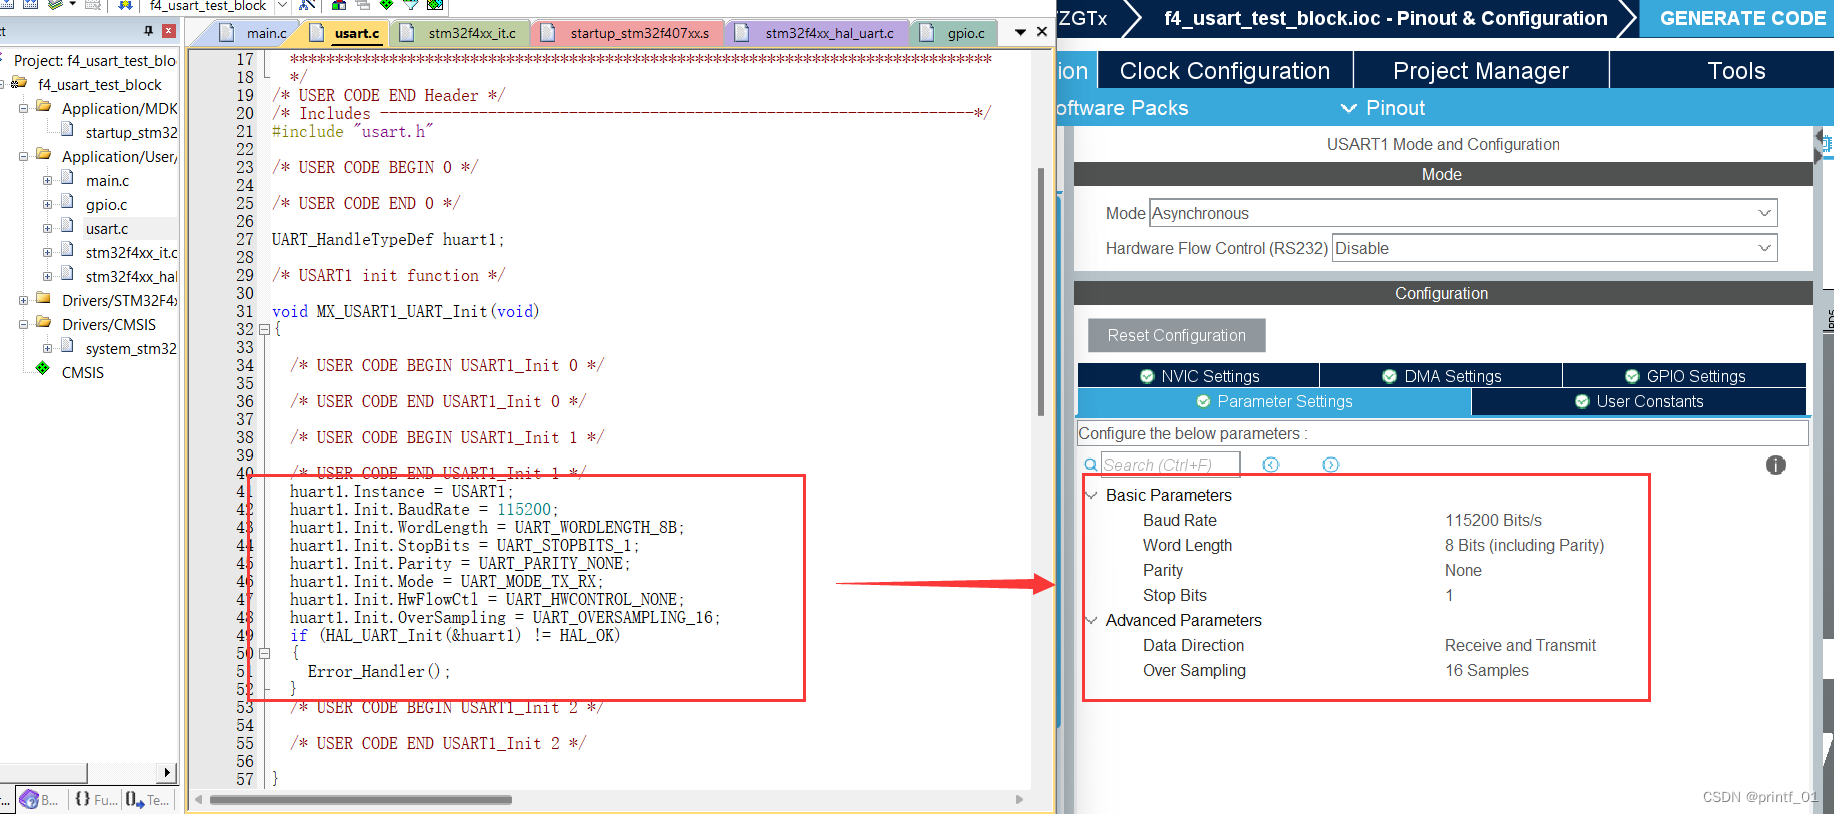Open the editor tab list dropdown arrow

(1020, 33)
